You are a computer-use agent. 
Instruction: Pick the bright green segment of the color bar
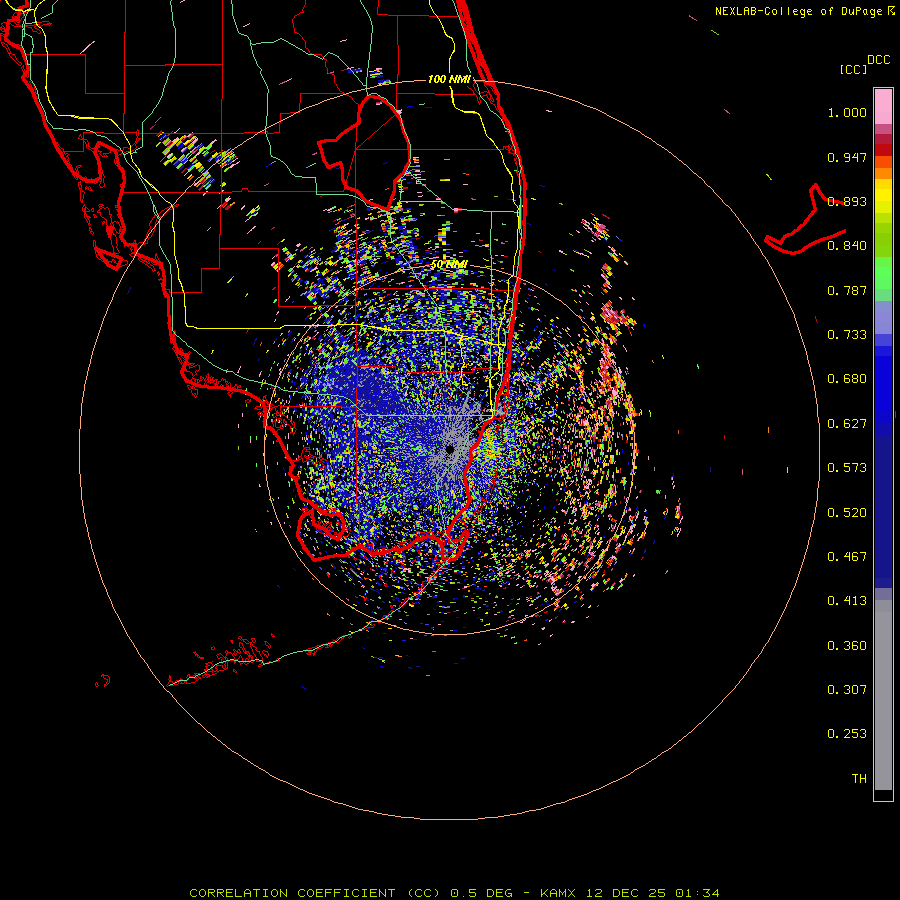883,273
